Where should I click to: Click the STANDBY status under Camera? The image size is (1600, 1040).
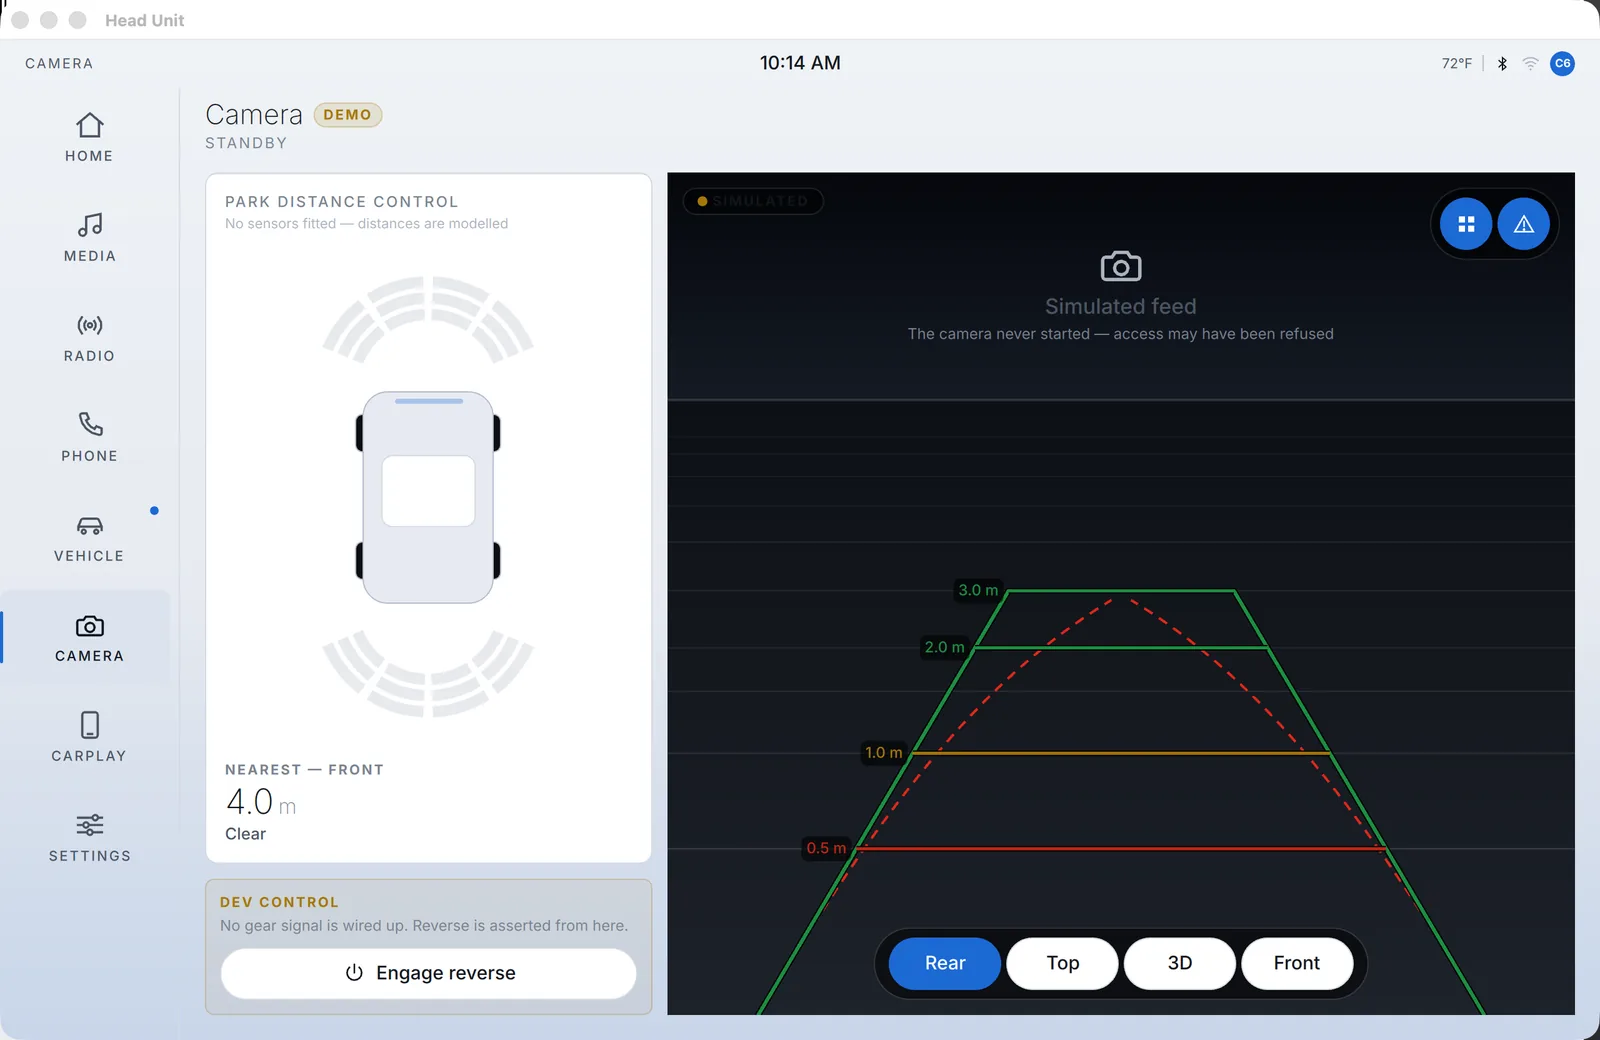point(246,143)
